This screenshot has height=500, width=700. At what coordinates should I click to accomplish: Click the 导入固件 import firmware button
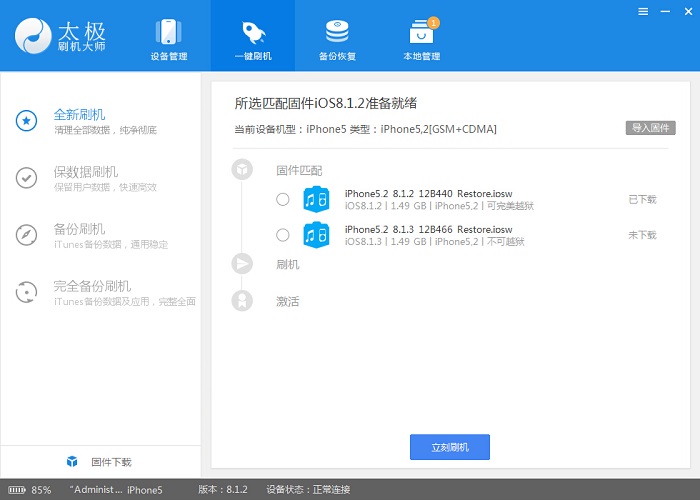[x=651, y=128]
